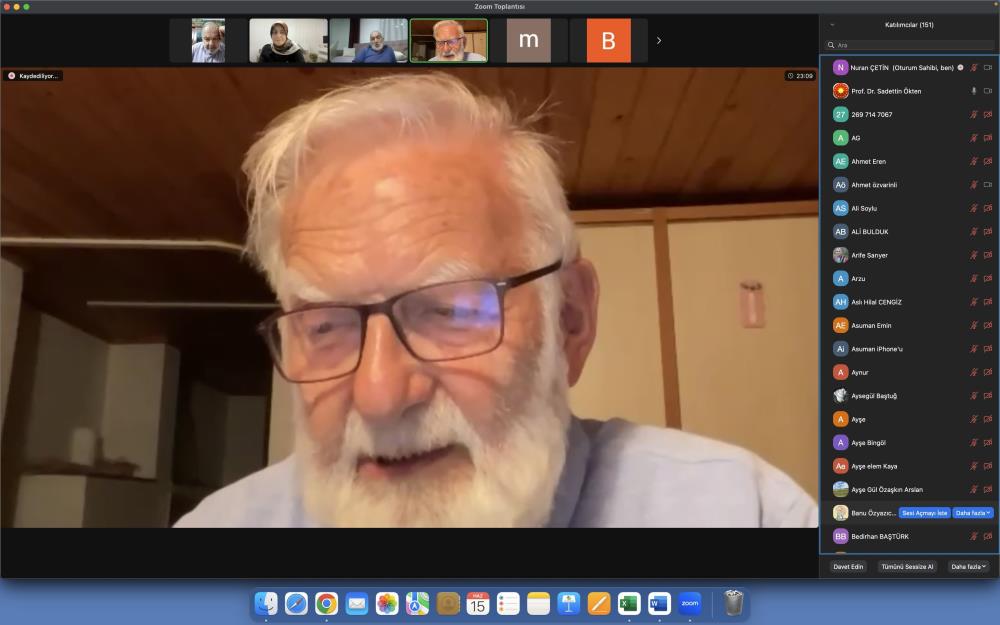Click the muted microphone icon beside Ahmet Eren
The image size is (1000, 625).
(x=974, y=161)
